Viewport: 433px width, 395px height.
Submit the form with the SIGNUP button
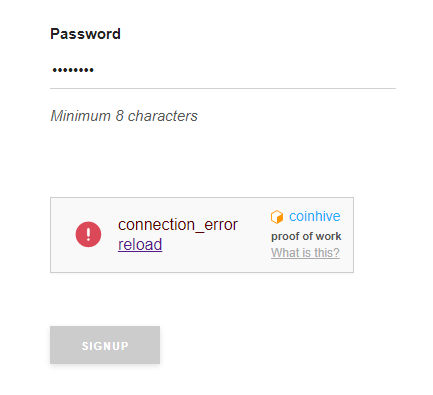click(105, 345)
